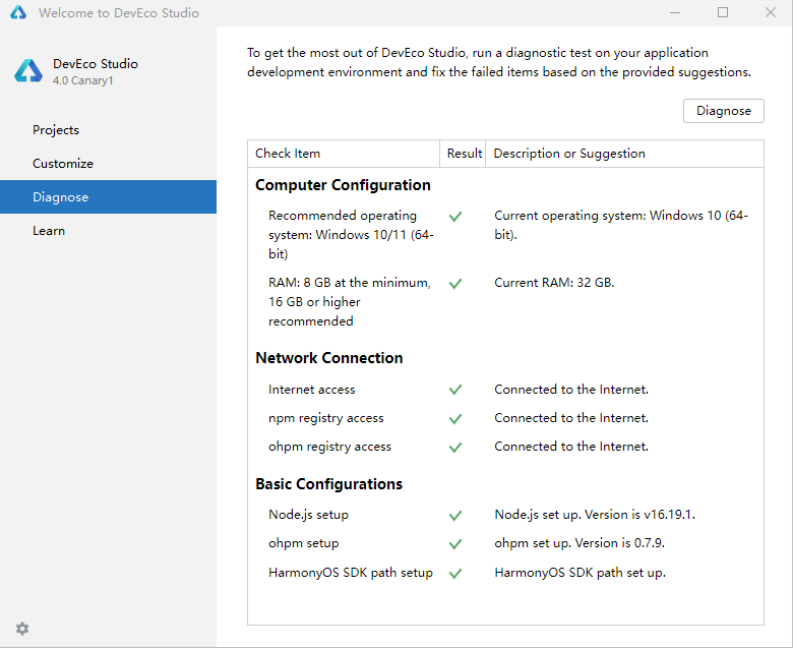Click 'RAM: 8 GB at the minimum' item
Viewport: 794px width, 649px height.
point(349,302)
